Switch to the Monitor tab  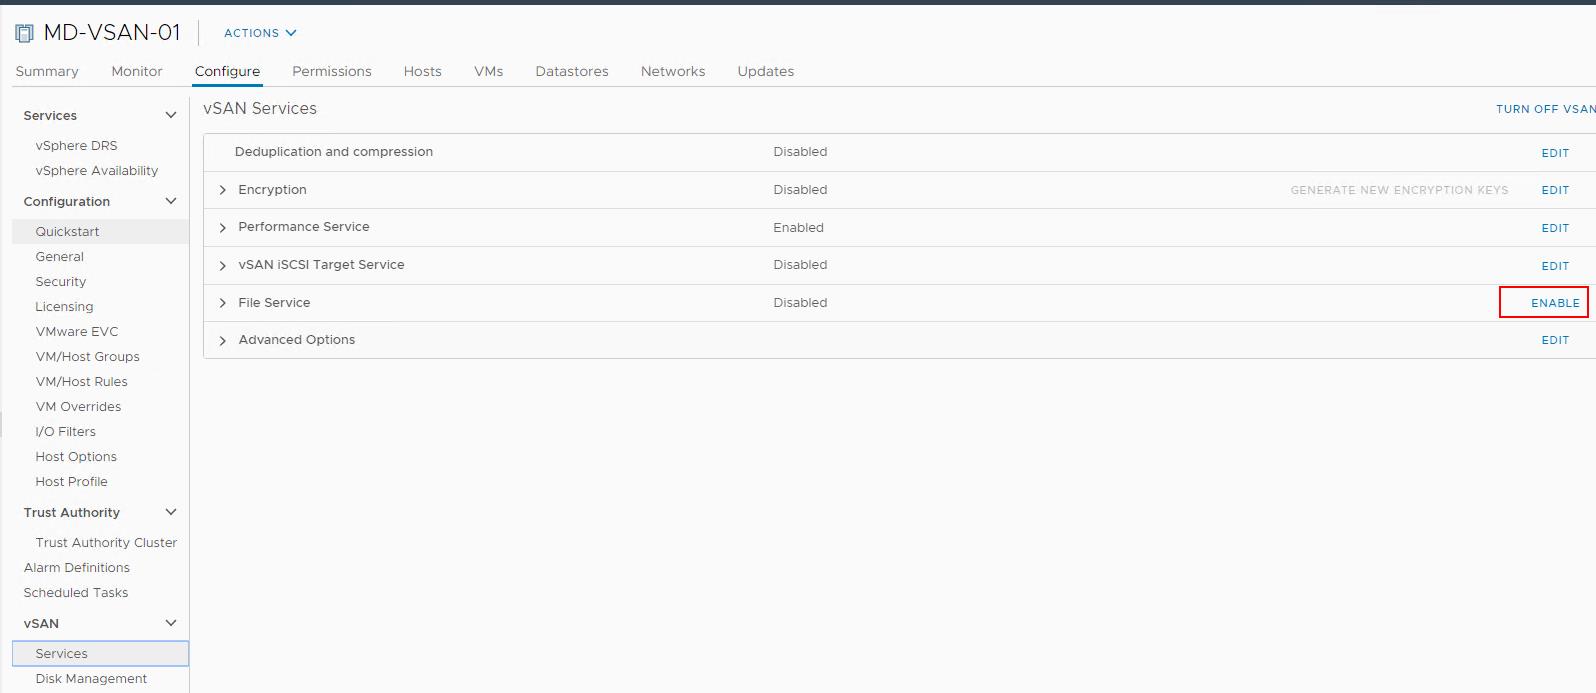pos(137,71)
